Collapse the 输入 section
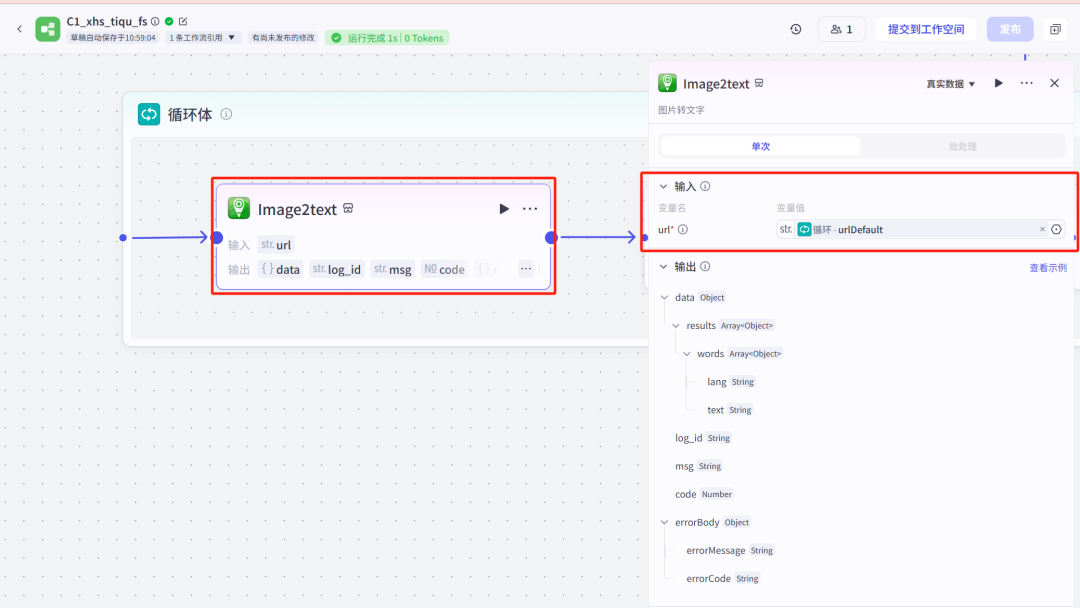The image size is (1080, 608). tap(663, 187)
